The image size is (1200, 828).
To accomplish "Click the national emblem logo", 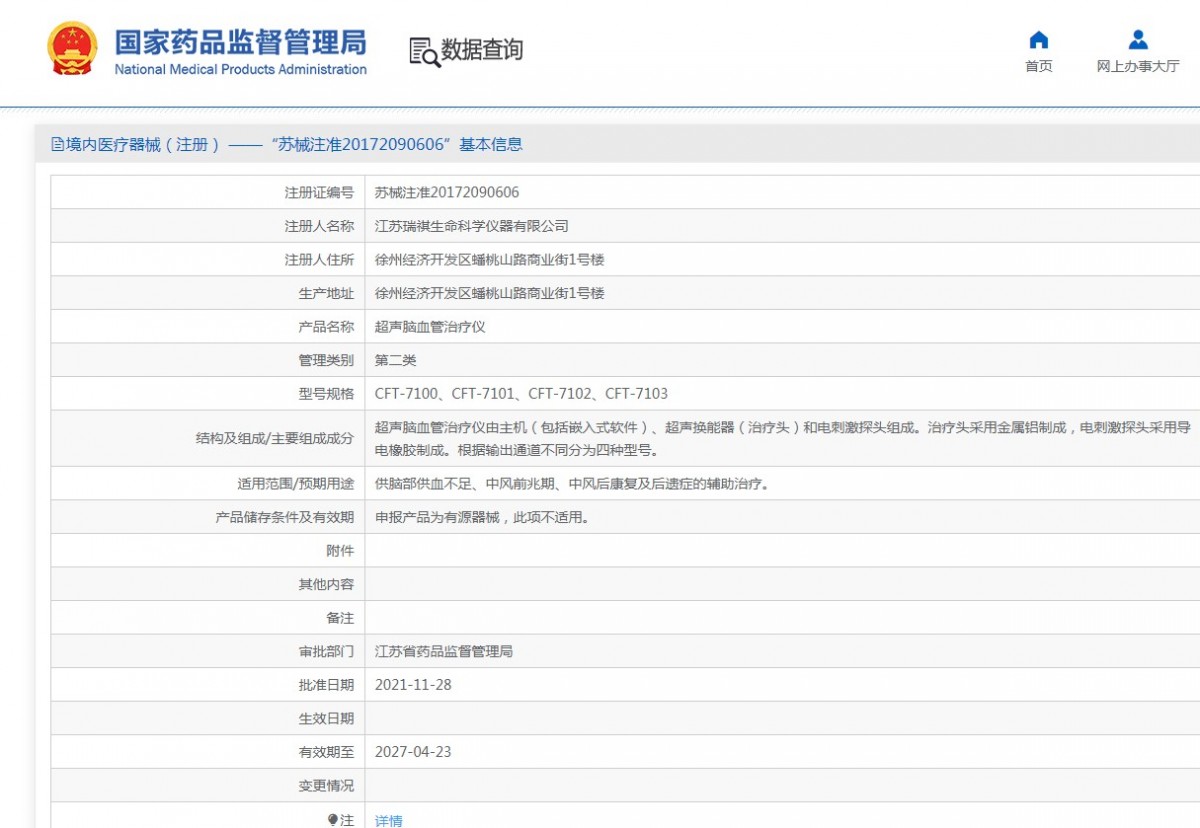I will [x=72, y=49].
